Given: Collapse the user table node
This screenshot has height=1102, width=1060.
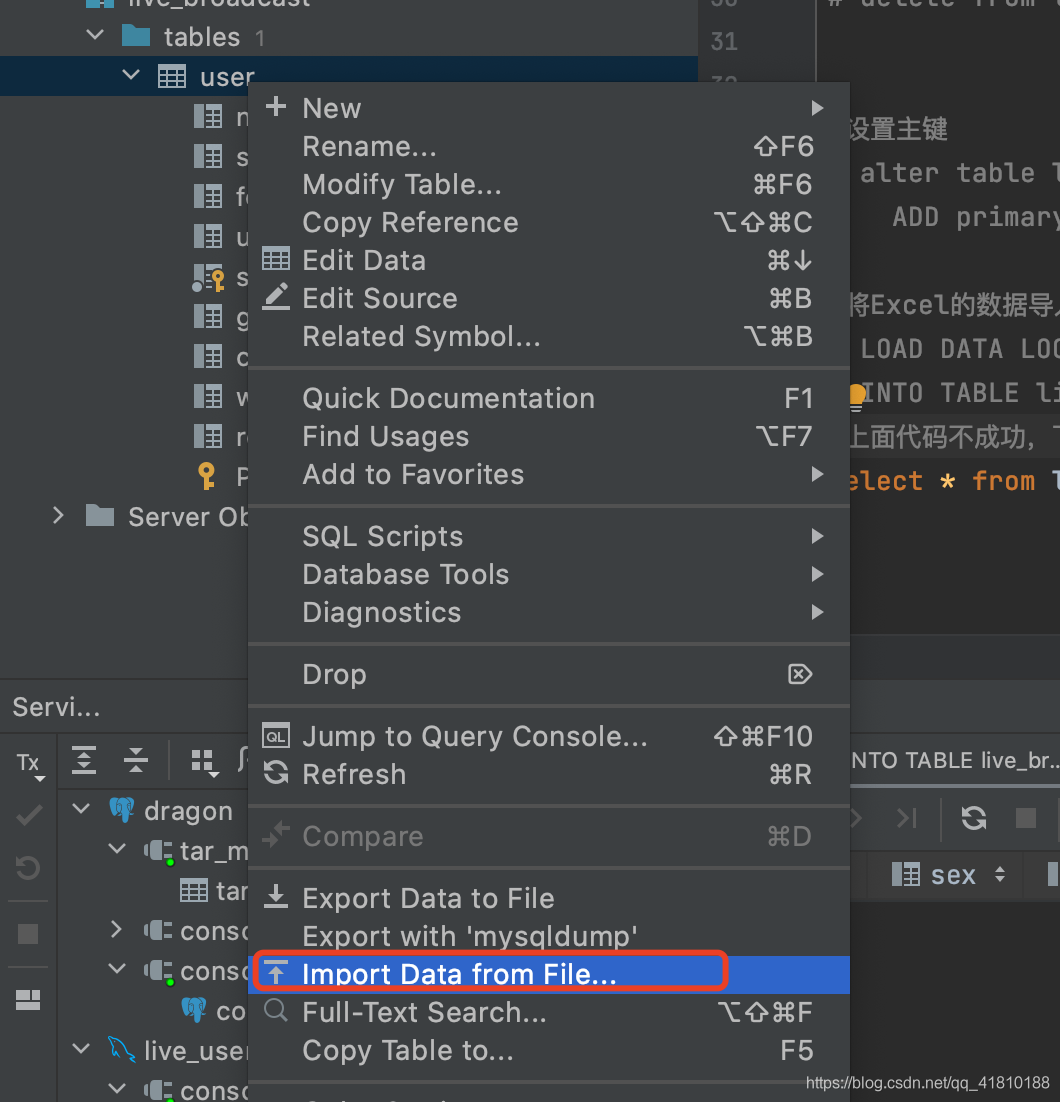Looking at the screenshot, I should click(x=131, y=74).
